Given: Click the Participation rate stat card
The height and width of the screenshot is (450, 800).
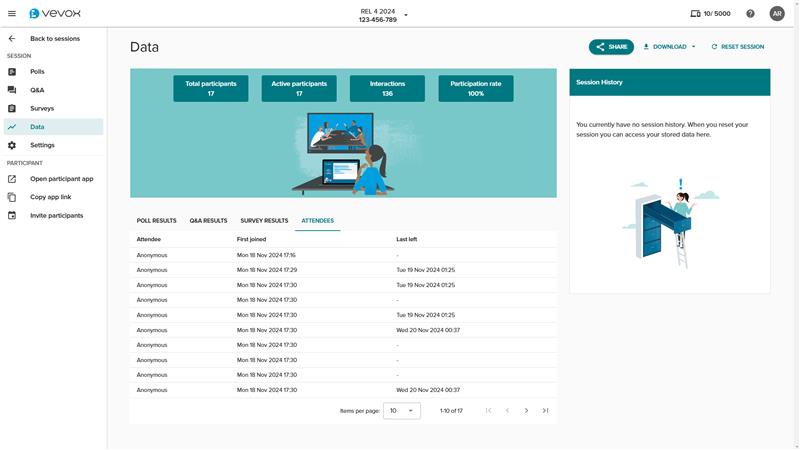Looking at the screenshot, I should click(476, 89).
